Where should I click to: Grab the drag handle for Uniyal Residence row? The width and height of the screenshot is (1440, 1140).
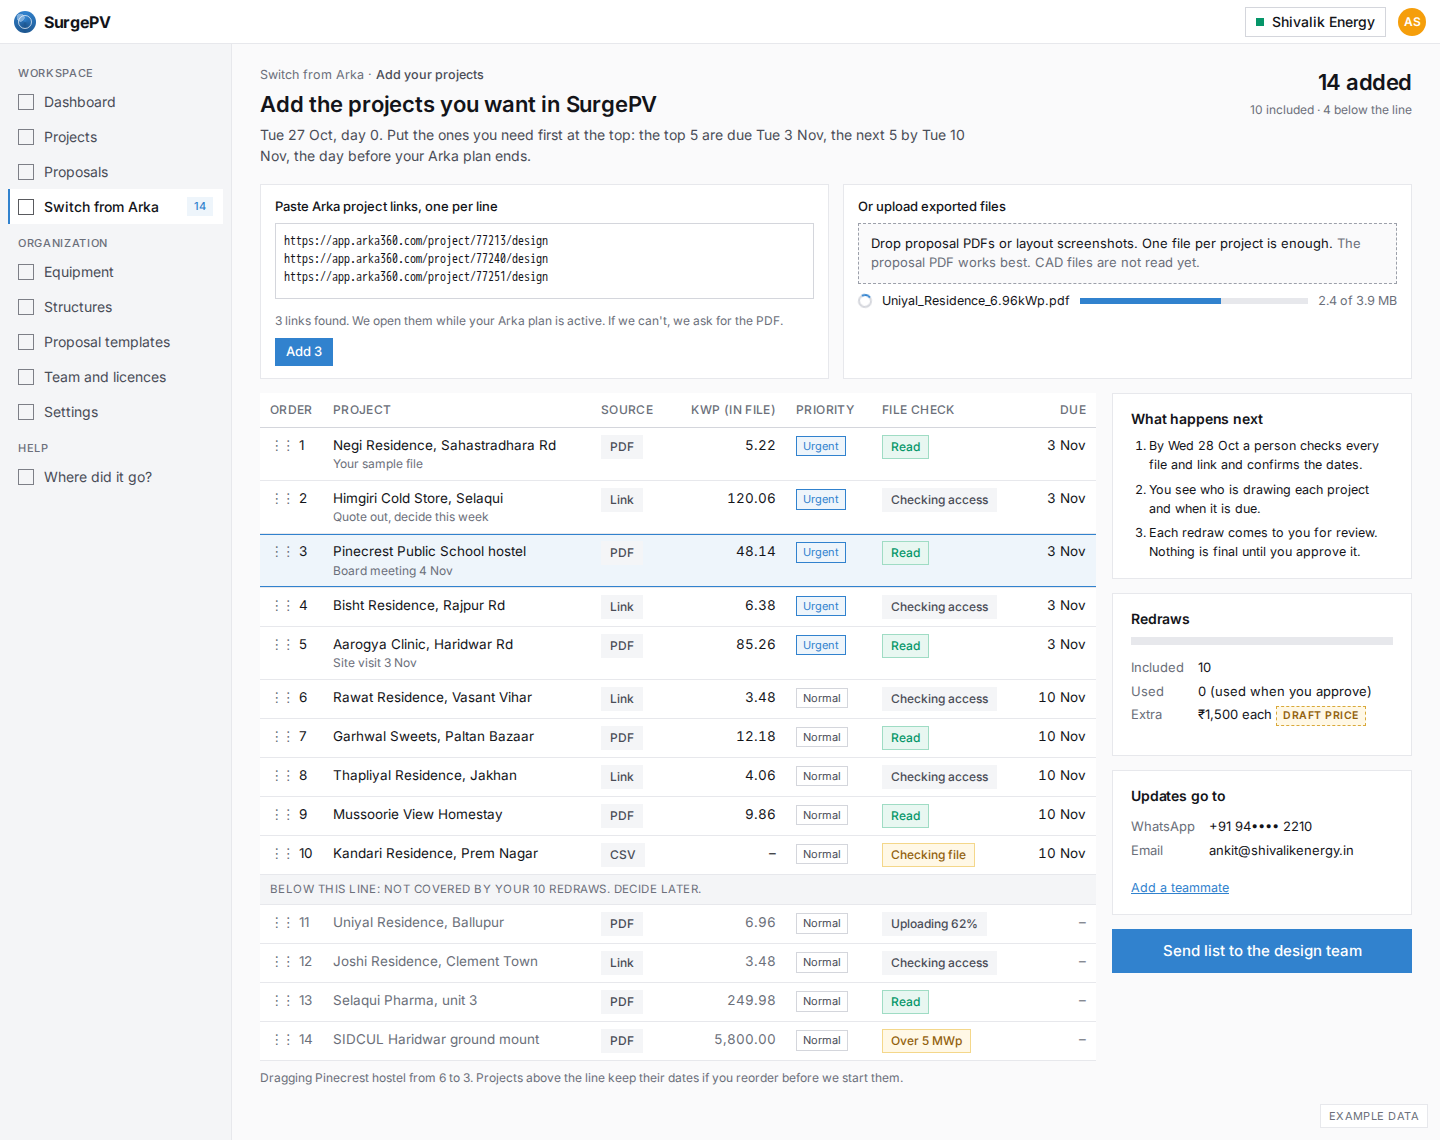282,923
